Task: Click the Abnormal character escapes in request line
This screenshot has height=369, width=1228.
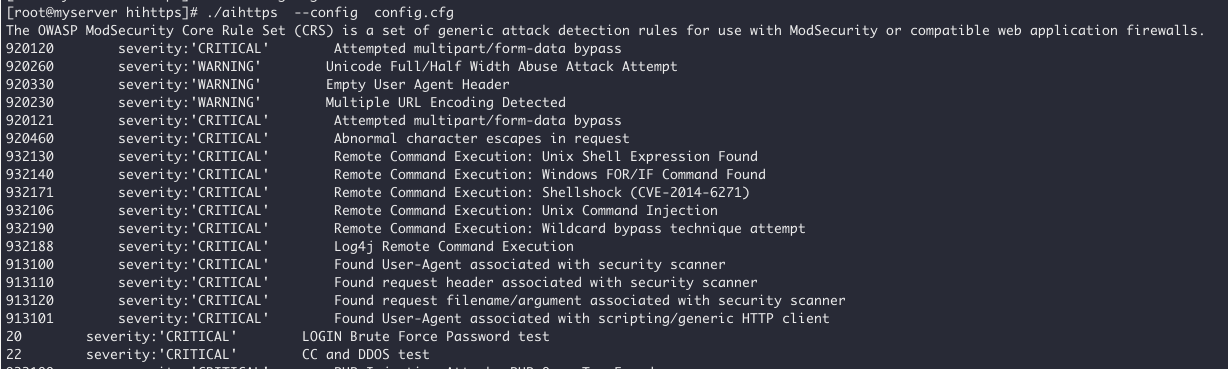Action: [482, 139]
